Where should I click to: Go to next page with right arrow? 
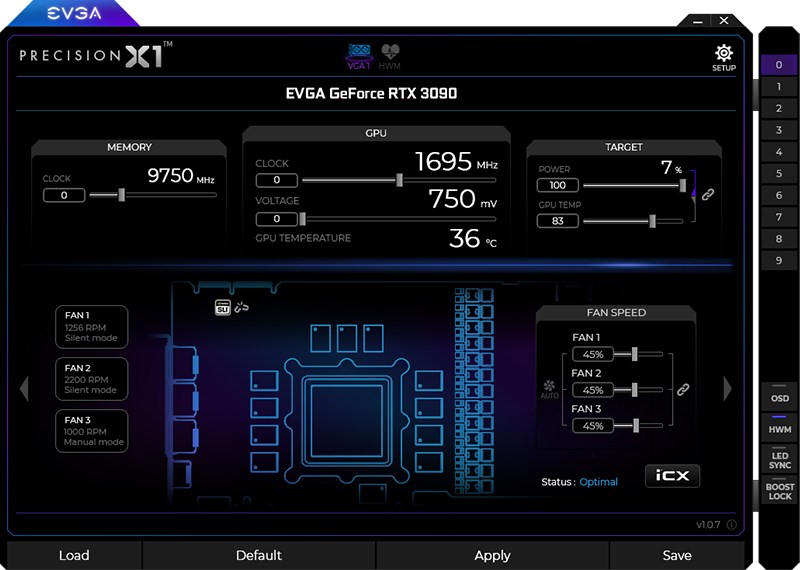pyautogui.click(x=728, y=389)
